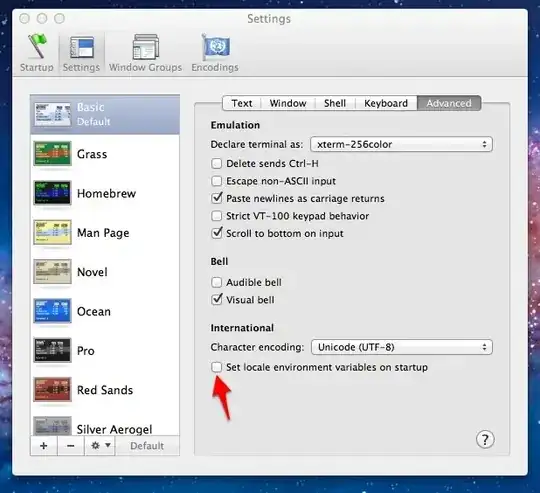Enable Delete sends Ctrl-H
Screen dimensions: 540x493
pos(217,163)
